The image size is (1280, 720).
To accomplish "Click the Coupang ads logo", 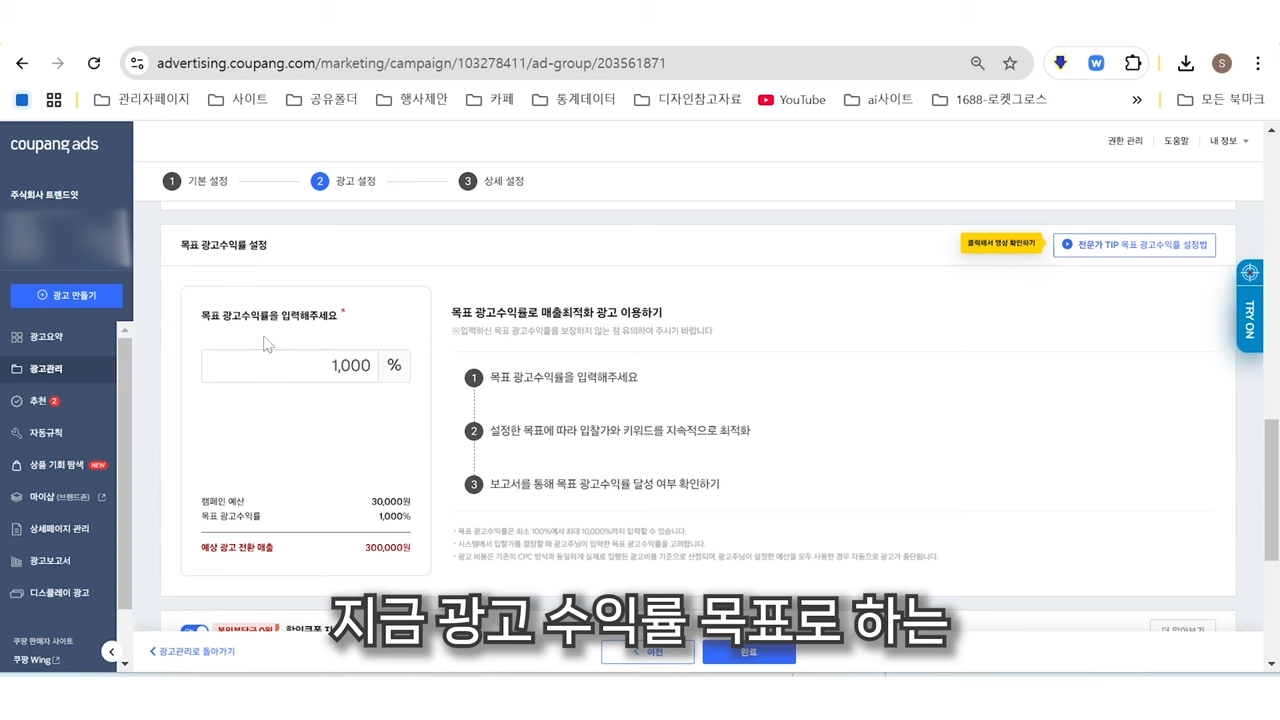I will [54, 144].
